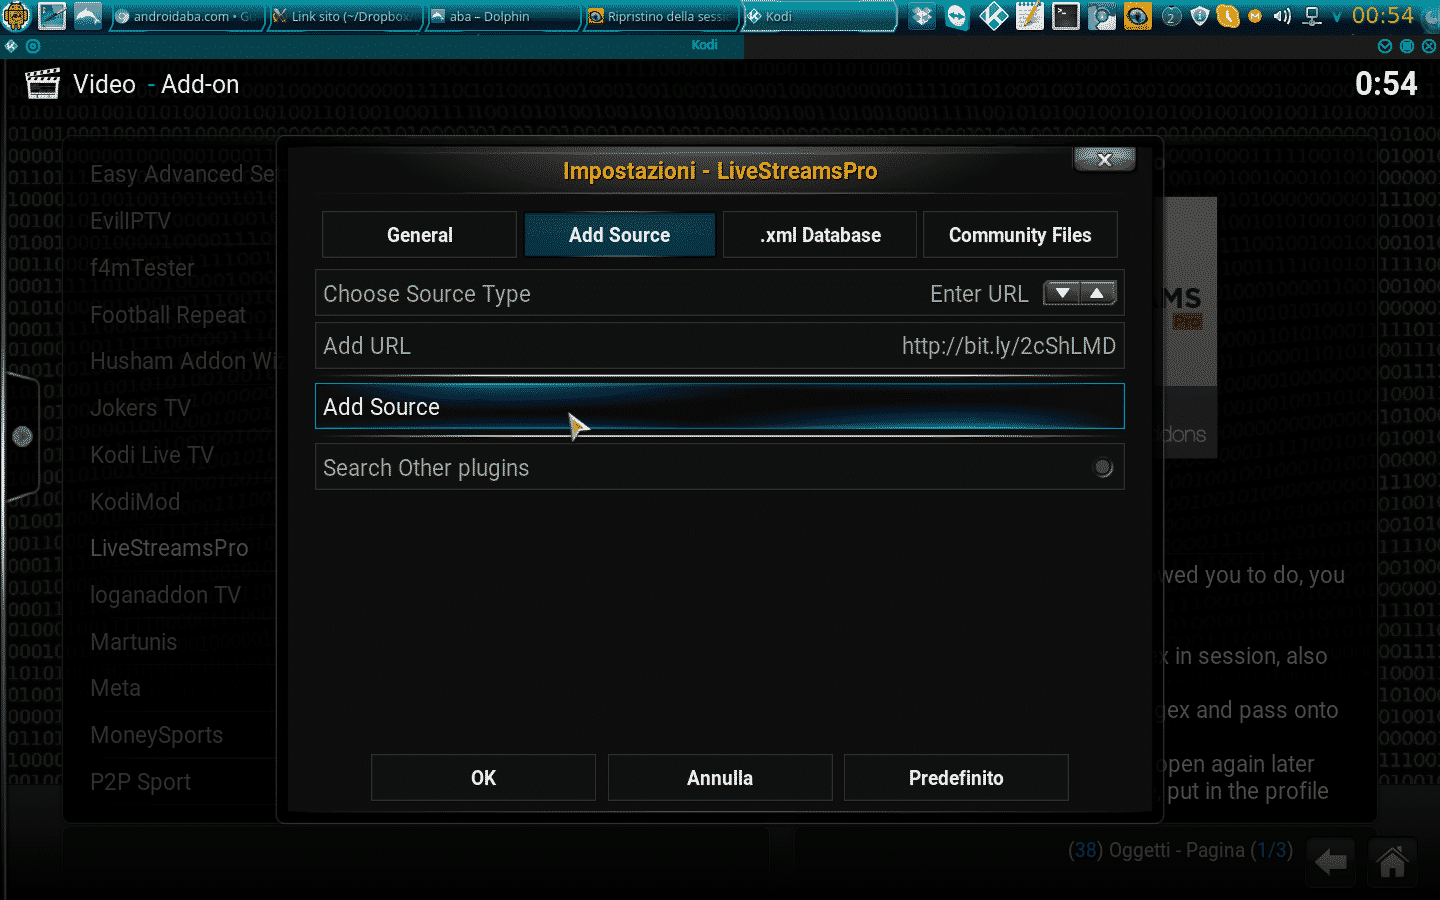
Task: Reset settings with Predefinito button
Action: (955, 778)
